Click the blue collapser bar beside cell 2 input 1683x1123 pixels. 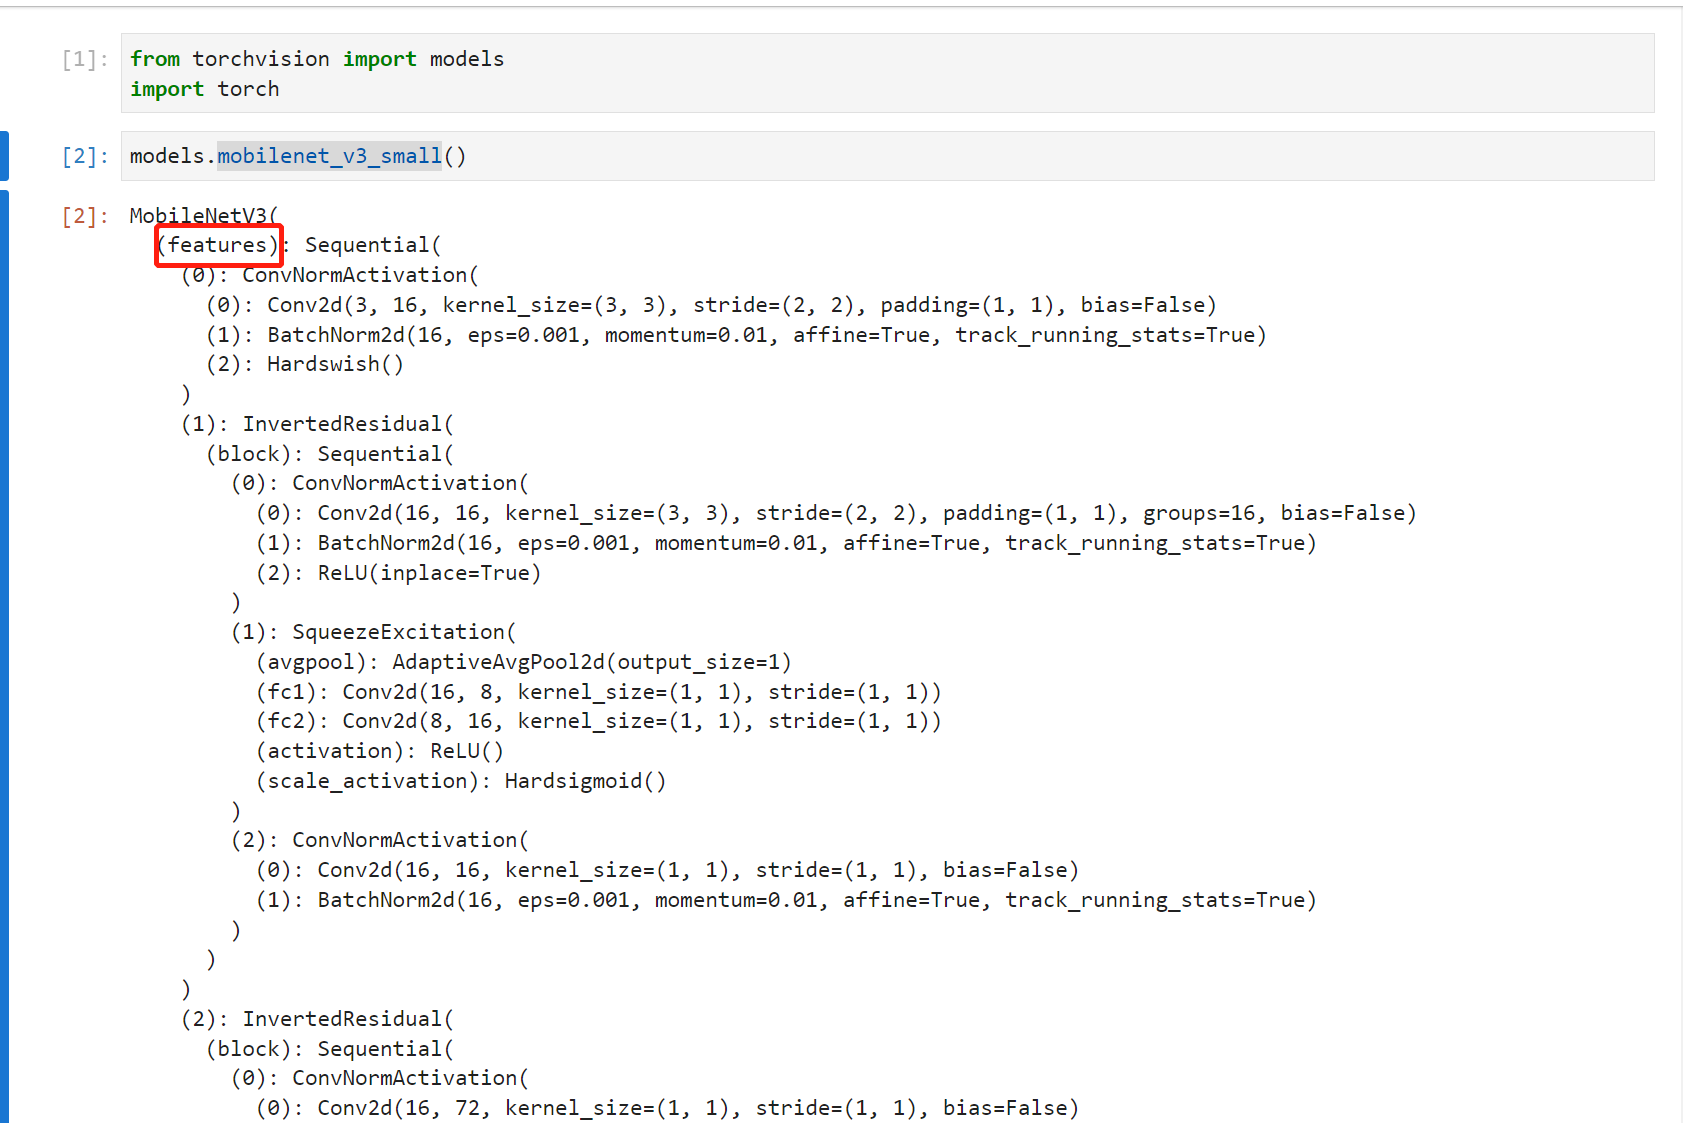point(4,156)
